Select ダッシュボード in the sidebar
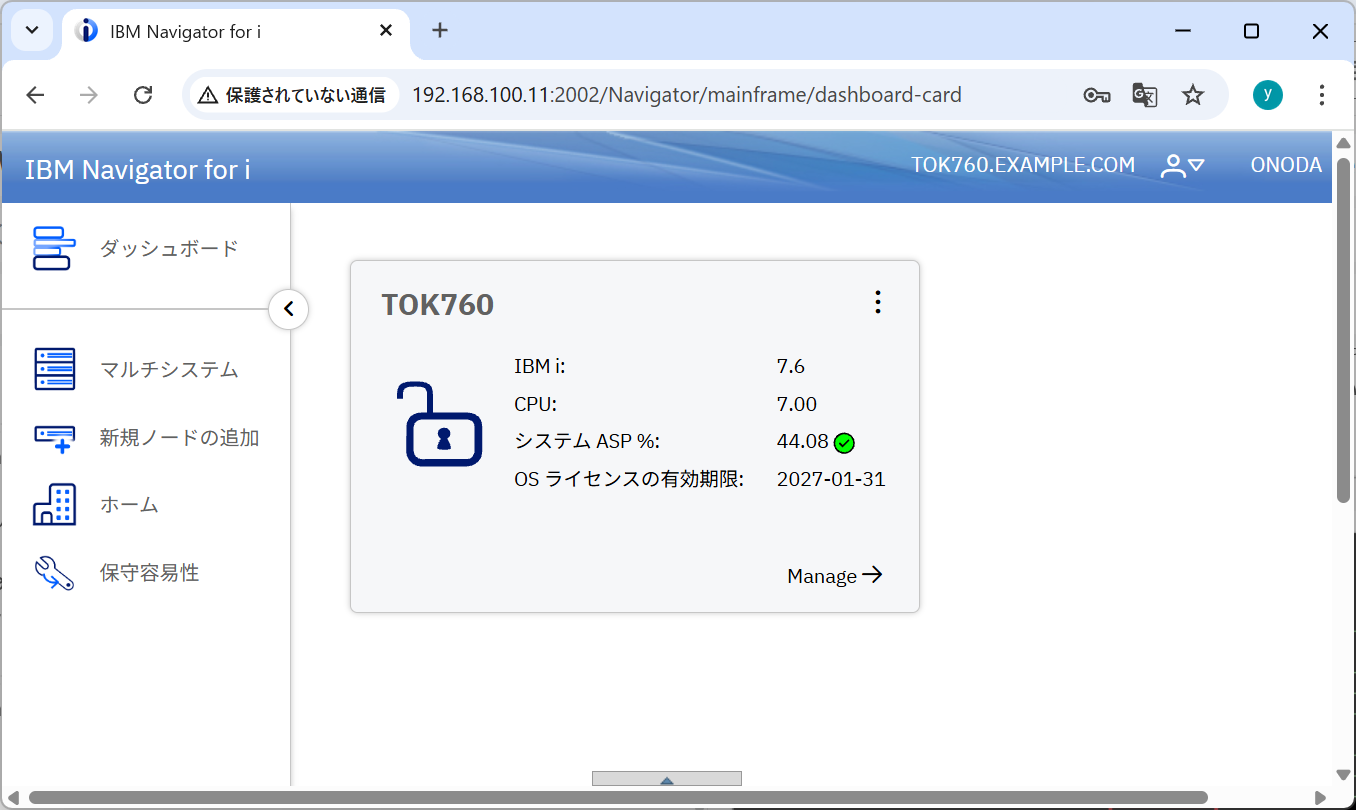This screenshot has width=1356, height=810. pos(169,249)
